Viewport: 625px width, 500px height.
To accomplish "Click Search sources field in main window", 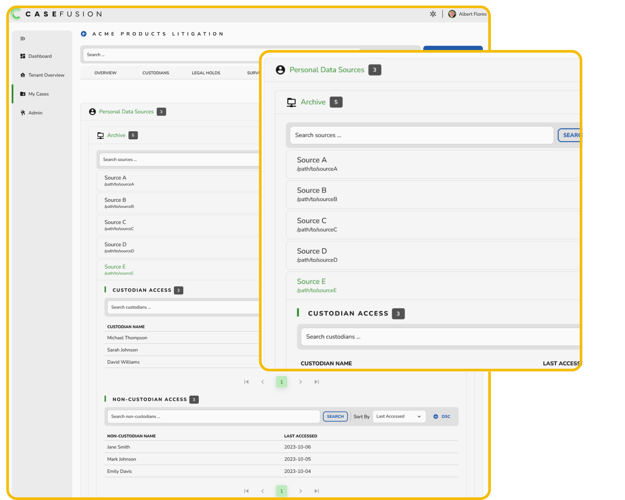I will coord(179,160).
